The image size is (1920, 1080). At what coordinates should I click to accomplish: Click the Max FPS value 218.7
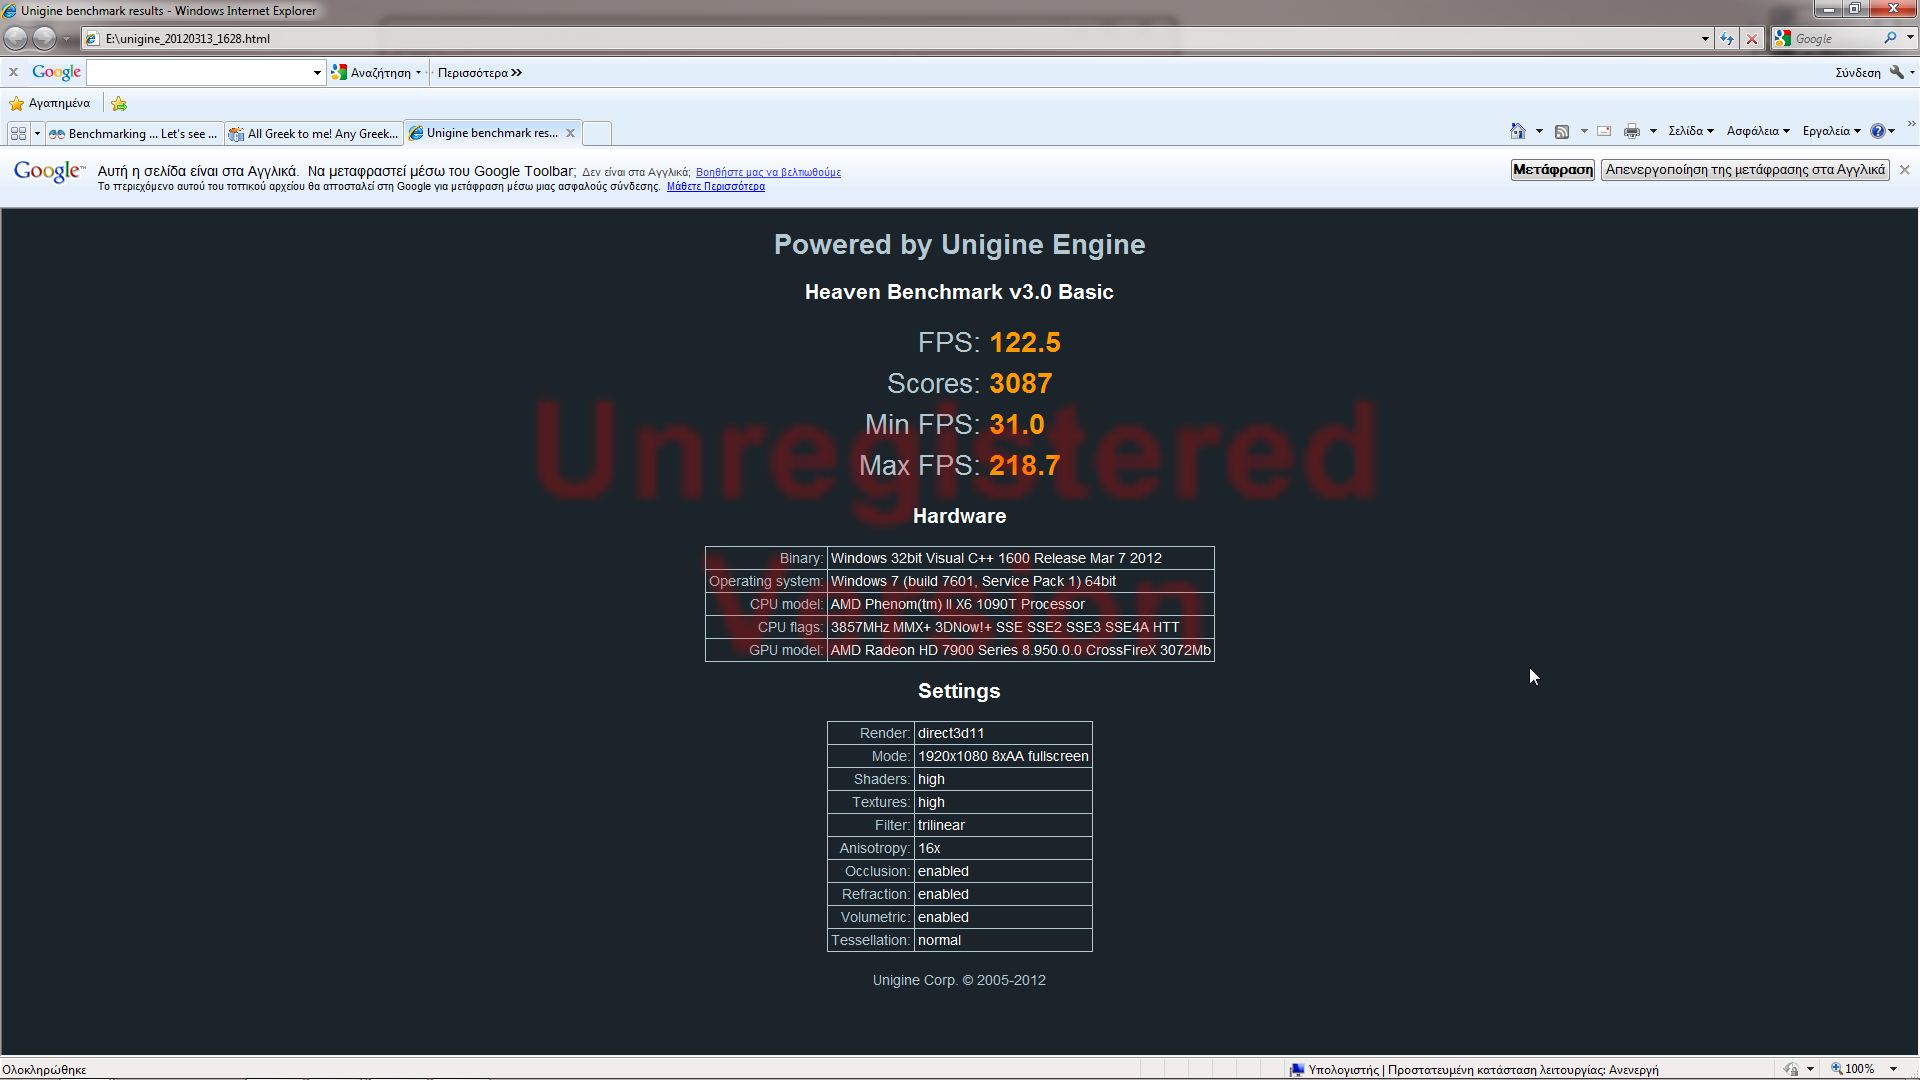click(1025, 466)
